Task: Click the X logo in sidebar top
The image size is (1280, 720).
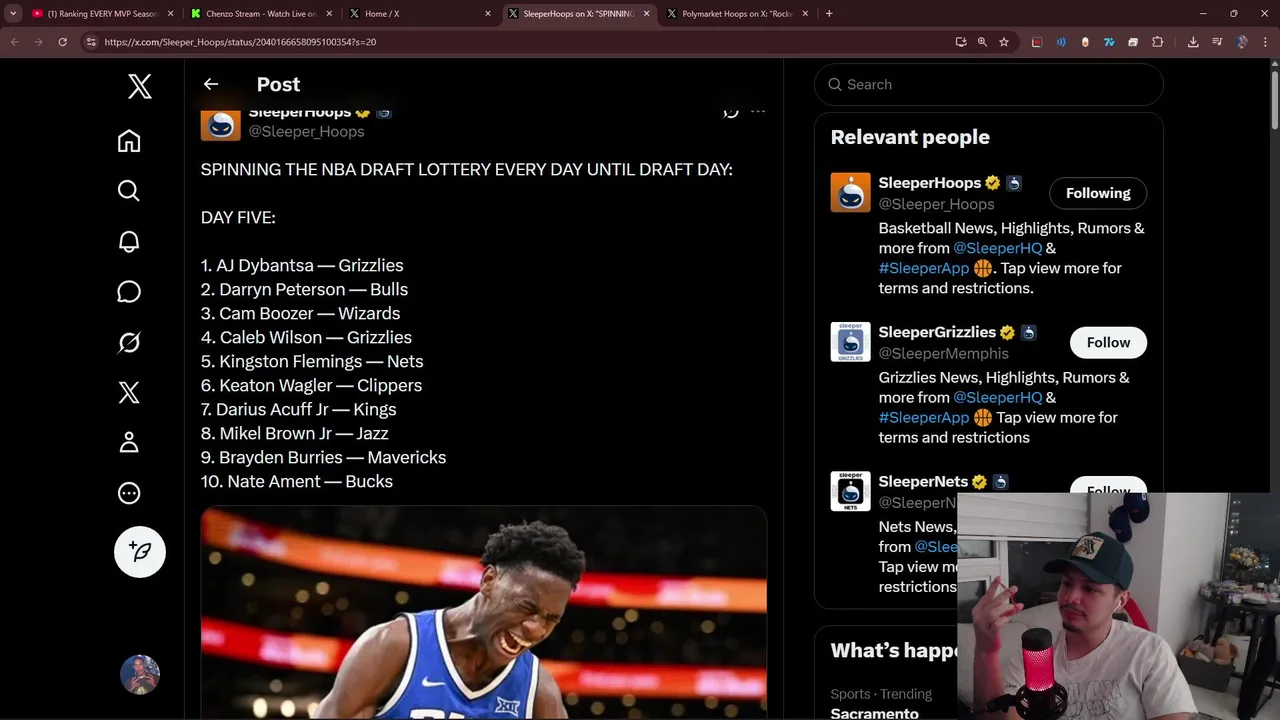Action: click(140, 87)
